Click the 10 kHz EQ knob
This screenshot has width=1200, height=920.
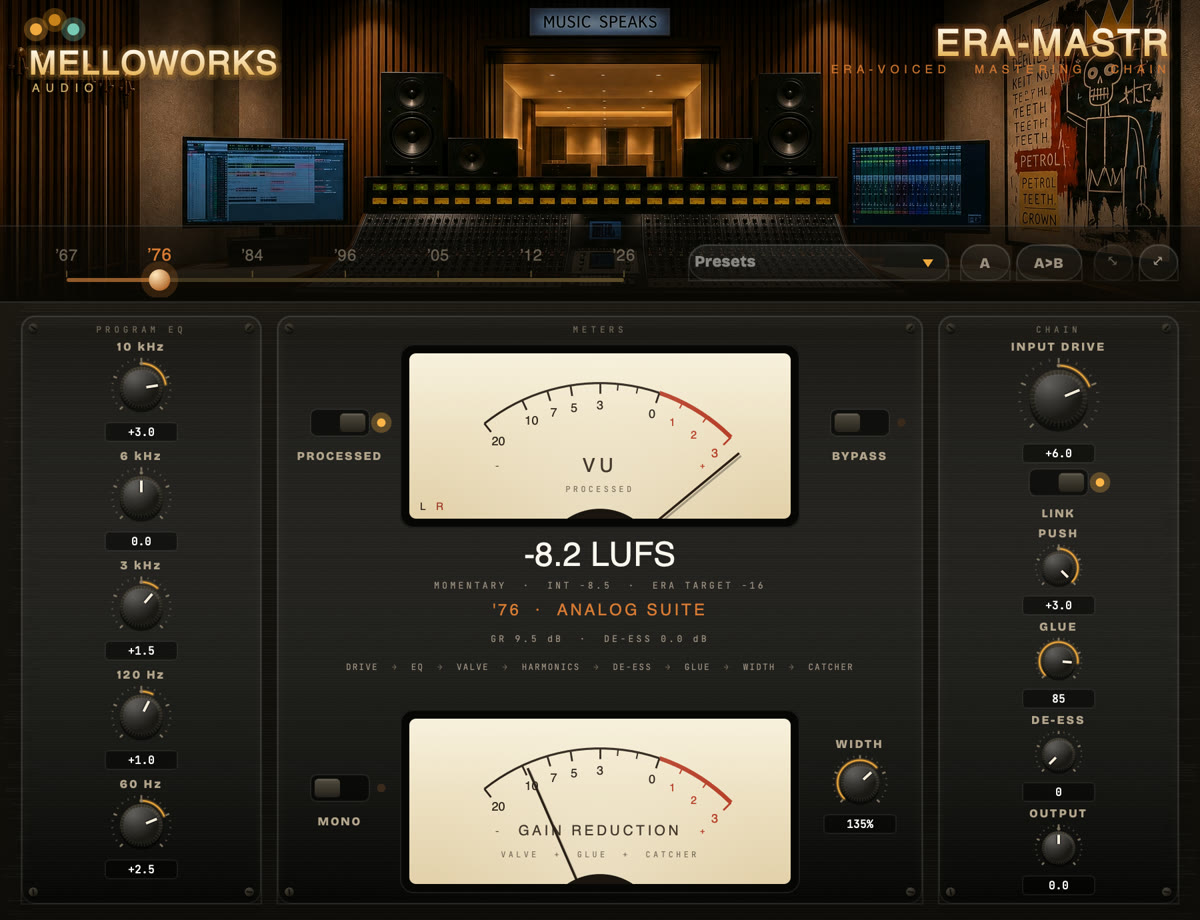pyautogui.click(x=141, y=388)
